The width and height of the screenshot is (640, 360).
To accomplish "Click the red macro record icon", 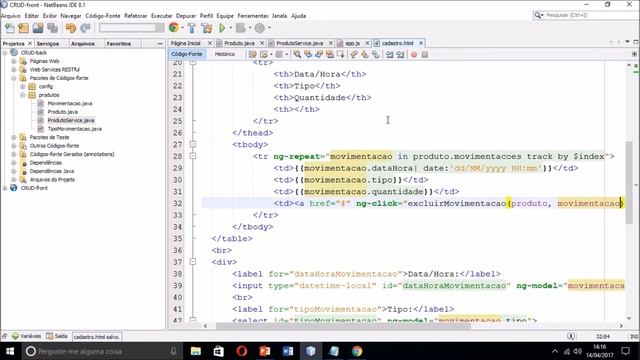I will (x=414, y=54).
